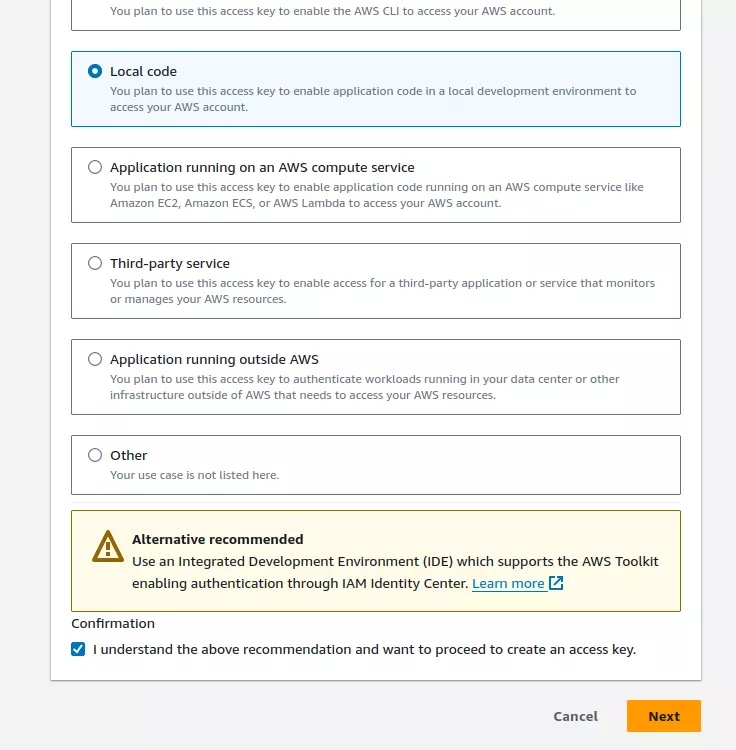Click 'Your use case is not listed here' text
Screen dimensions: 736x750
pyautogui.click(x=194, y=475)
